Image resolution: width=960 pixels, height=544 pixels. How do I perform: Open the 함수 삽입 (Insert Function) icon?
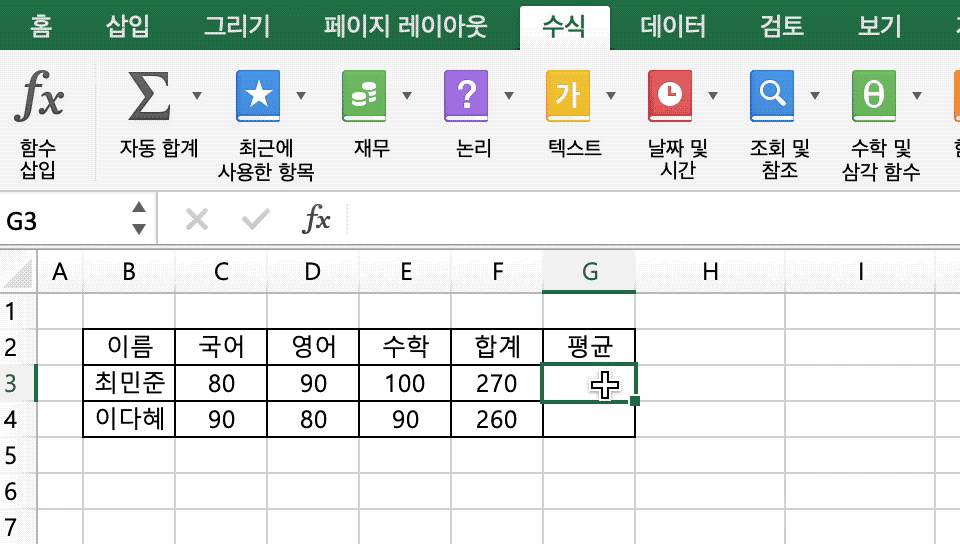click(39, 94)
